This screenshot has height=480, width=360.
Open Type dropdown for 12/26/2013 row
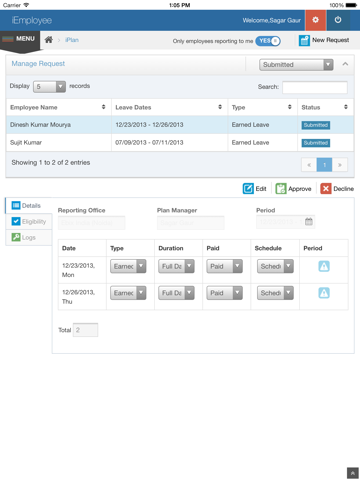(128, 293)
